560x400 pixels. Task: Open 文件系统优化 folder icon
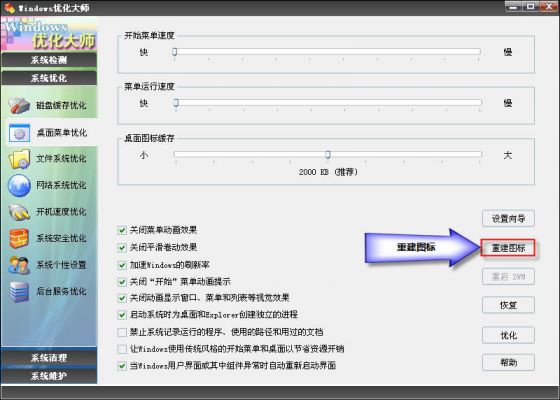click(x=19, y=159)
